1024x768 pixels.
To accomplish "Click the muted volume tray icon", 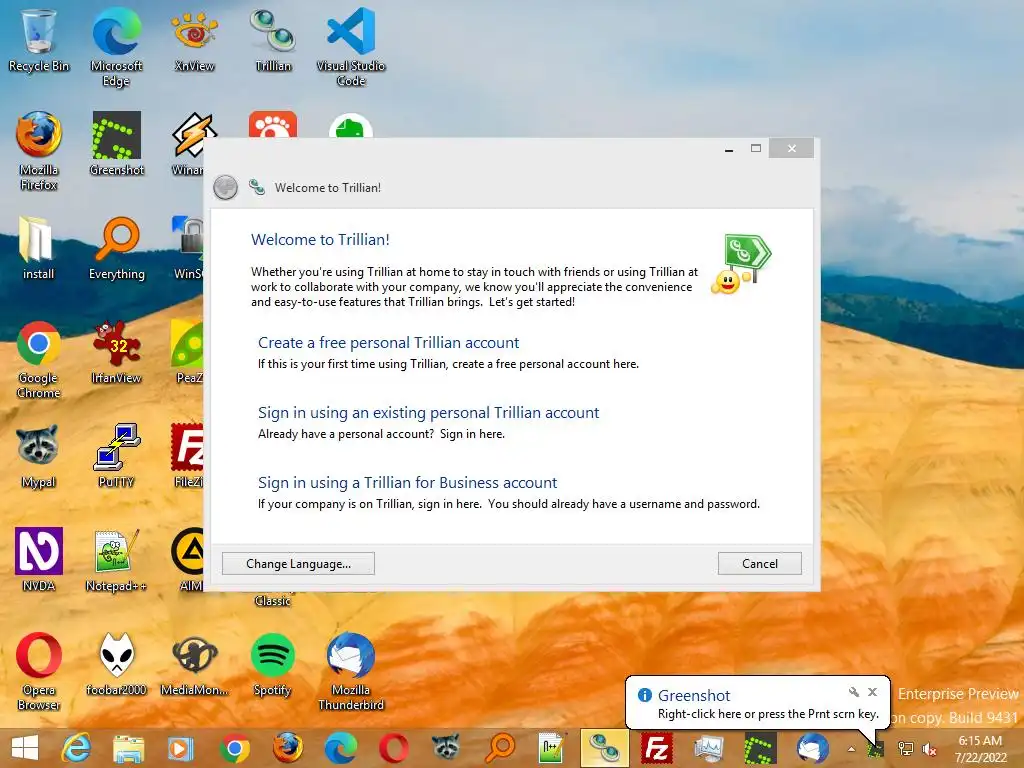I will pos(929,749).
